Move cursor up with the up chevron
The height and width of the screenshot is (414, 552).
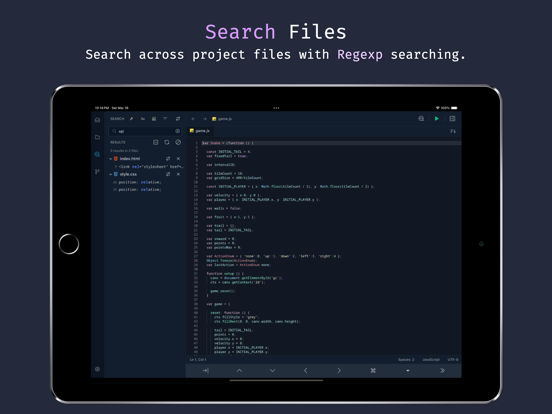point(239,371)
